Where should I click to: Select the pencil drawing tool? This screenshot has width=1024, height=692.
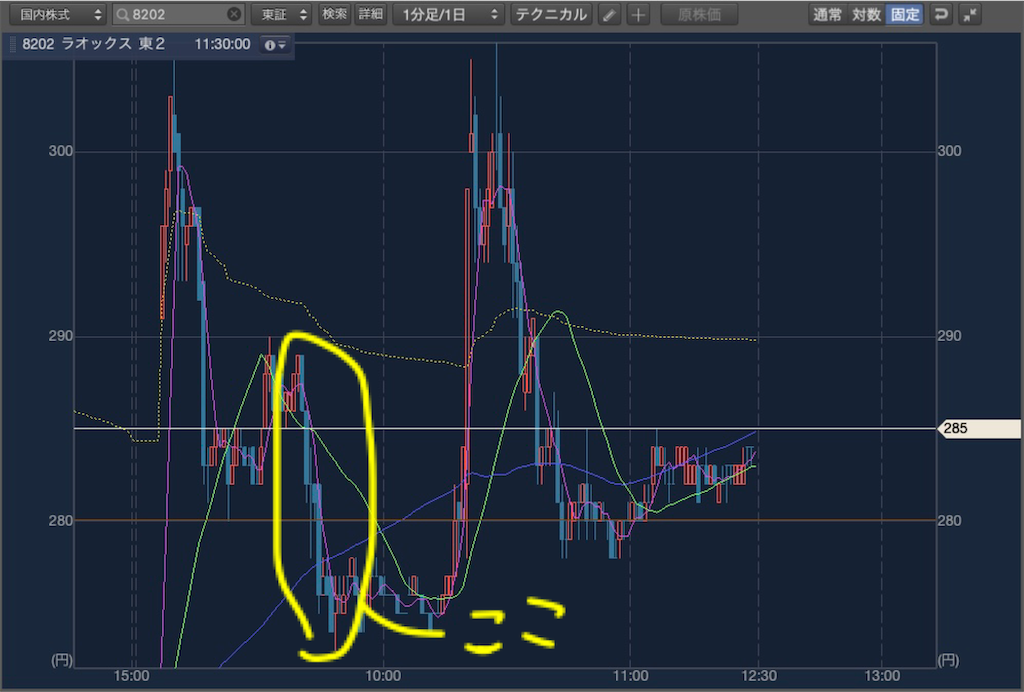click(x=609, y=14)
